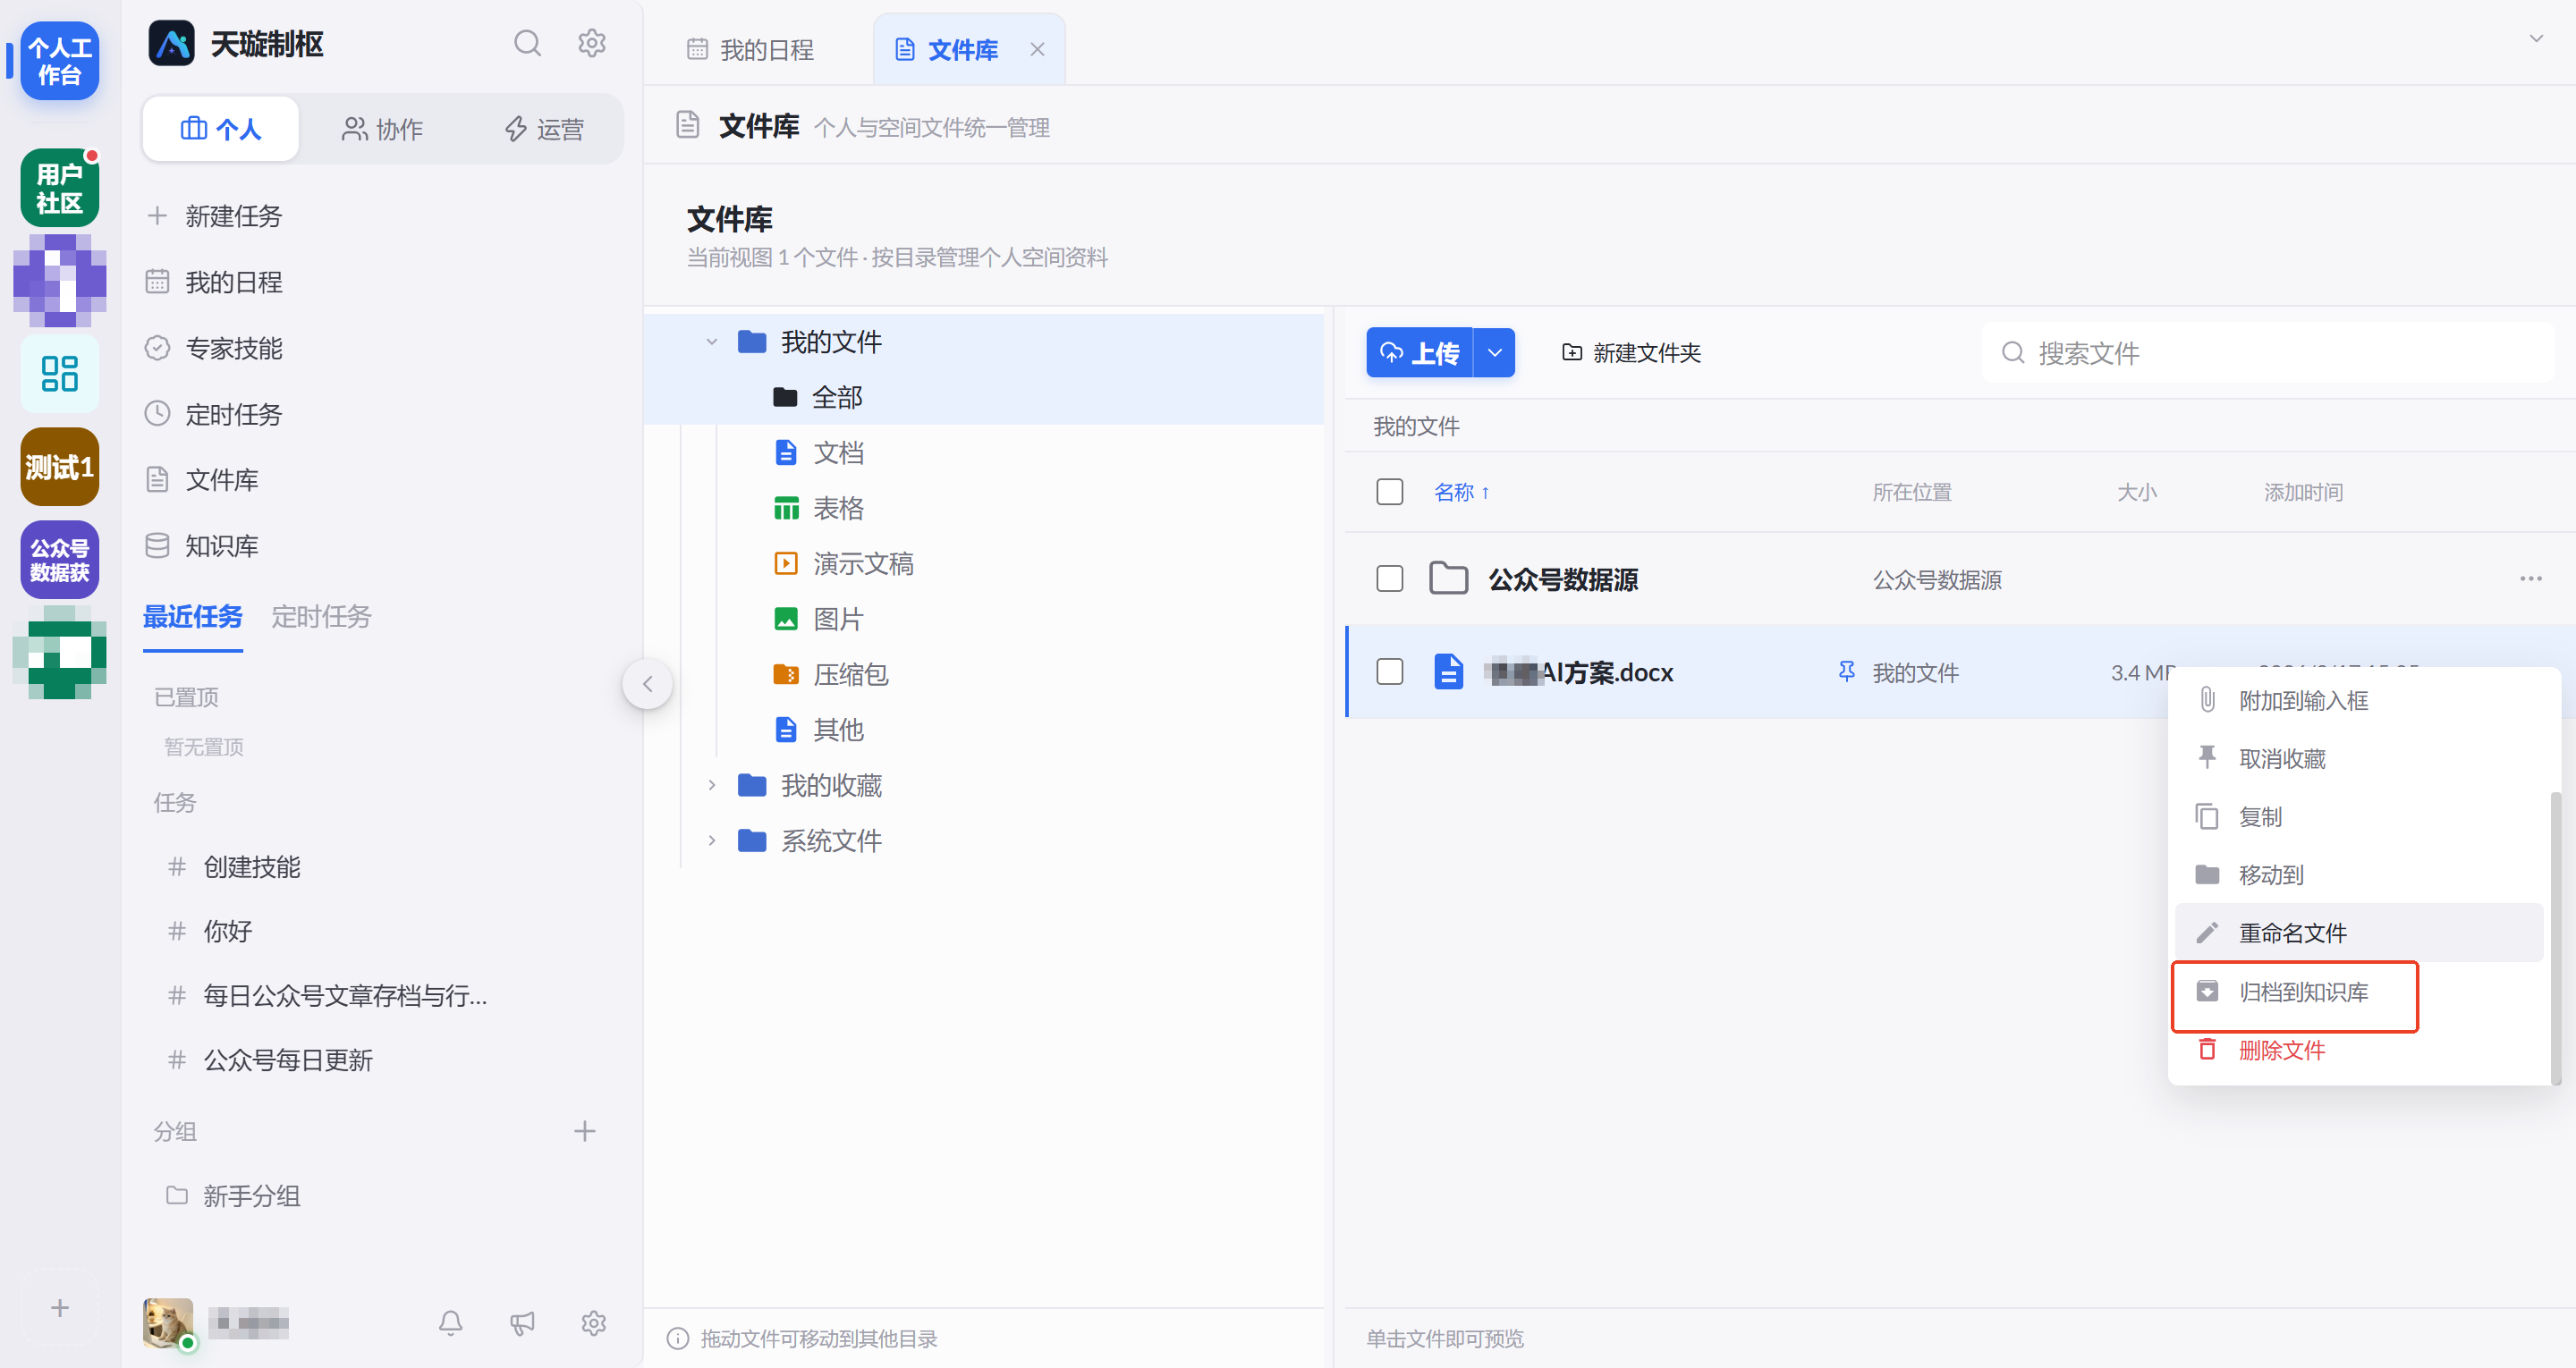Click 新建任务 in the sidebar
2576x1368 pixels.
[x=233, y=216]
